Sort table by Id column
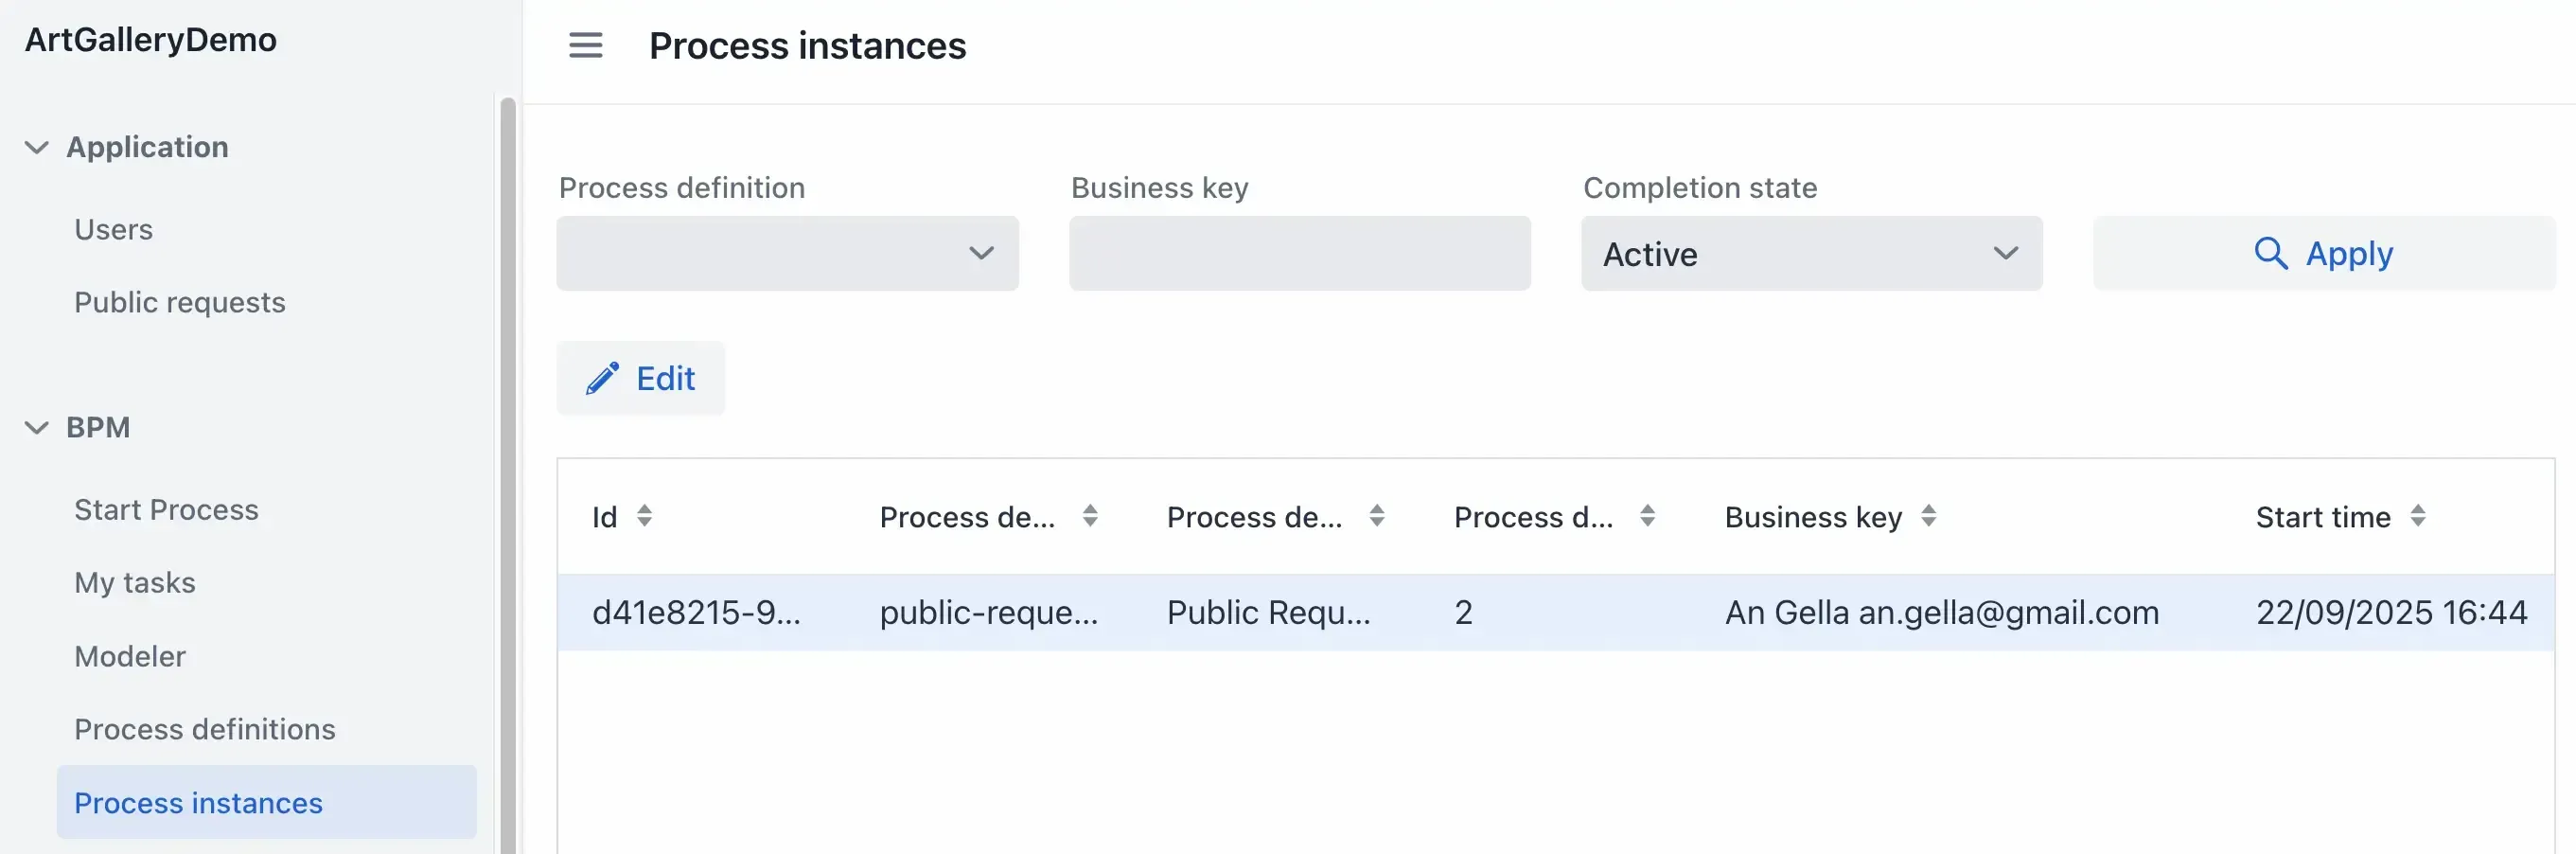 [x=644, y=516]
